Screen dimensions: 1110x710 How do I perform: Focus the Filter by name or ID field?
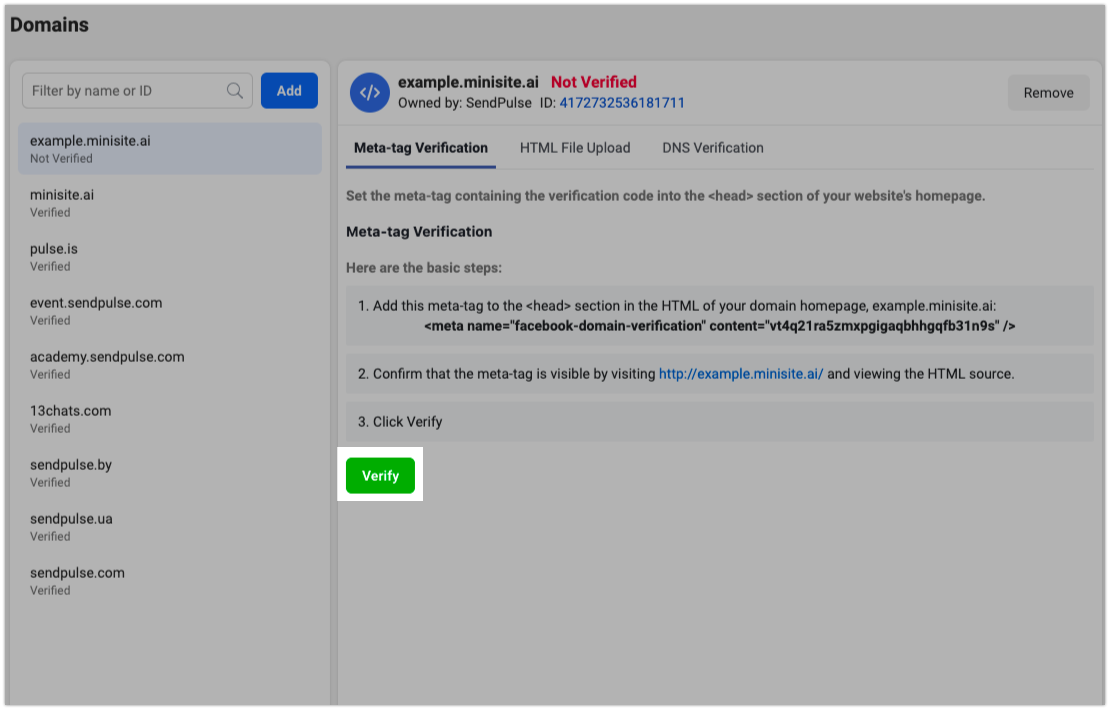[137, 91]
